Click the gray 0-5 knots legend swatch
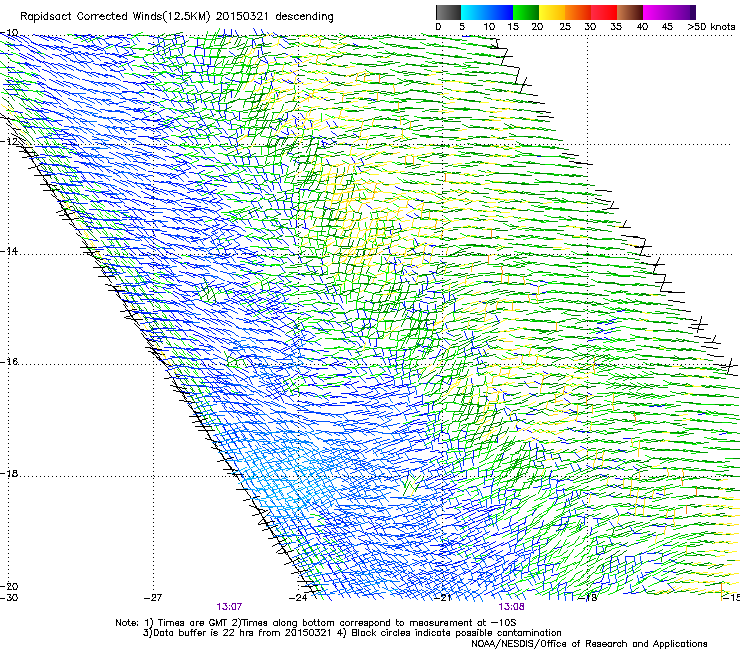The width and height of the screenshot is (740, 650). (x=448, y=12)
